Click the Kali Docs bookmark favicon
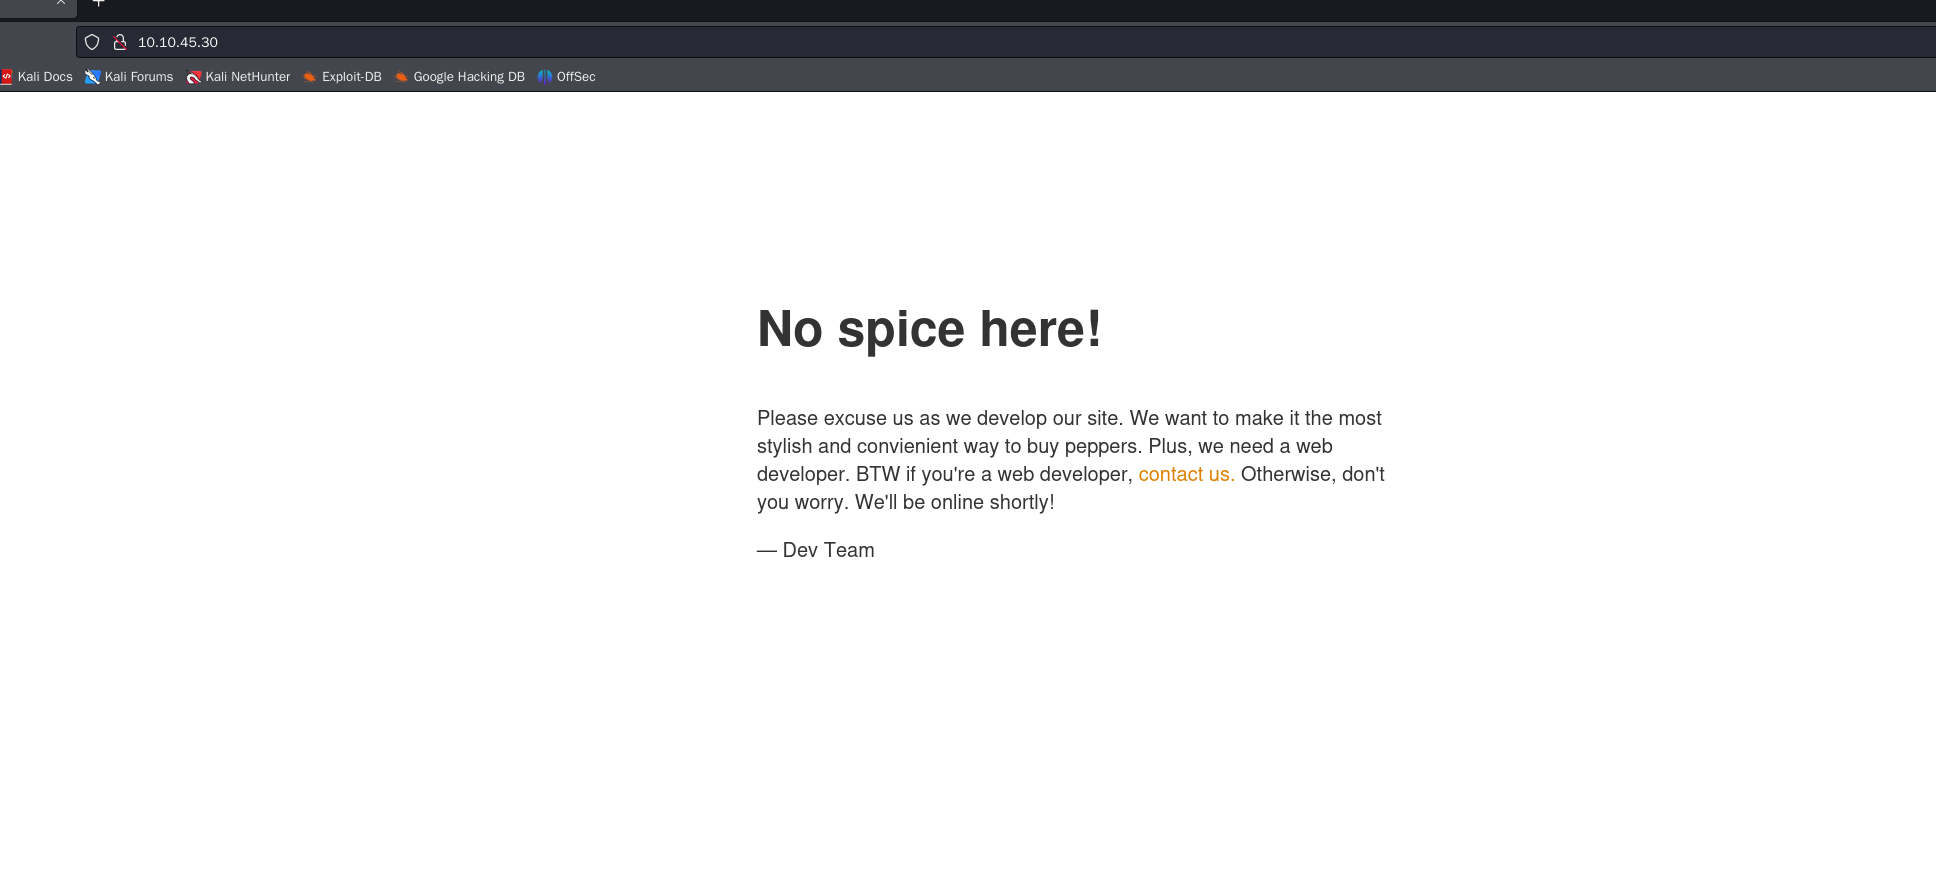Viewport: 1936px width, 883px height. coord(6,77)
